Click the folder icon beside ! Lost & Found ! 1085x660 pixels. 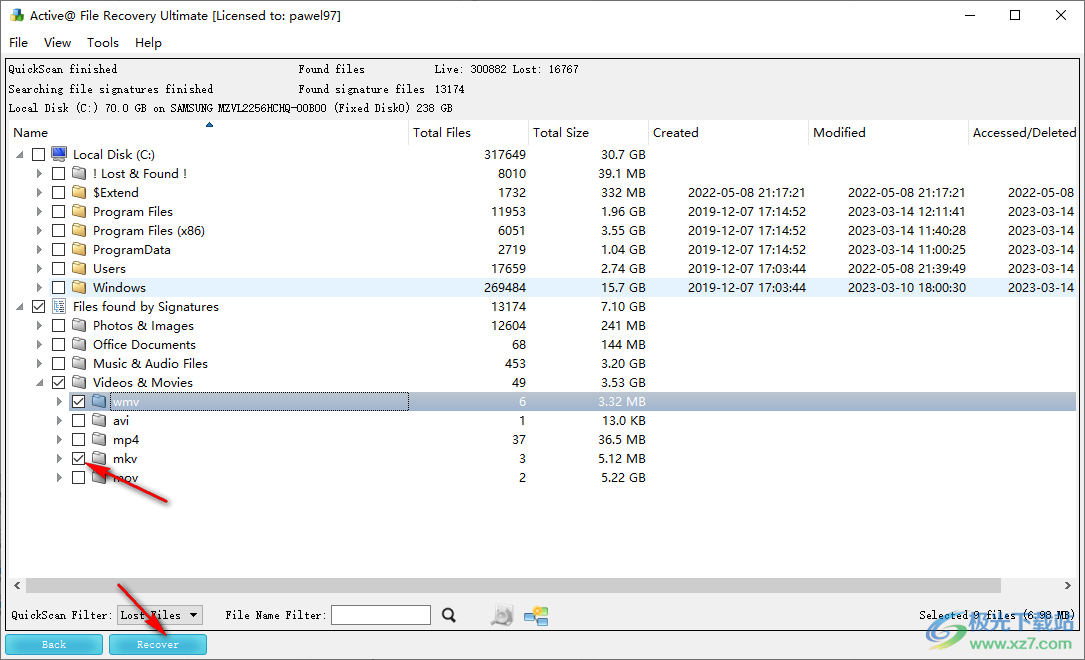pyautogui.click(x=80, y=173)
